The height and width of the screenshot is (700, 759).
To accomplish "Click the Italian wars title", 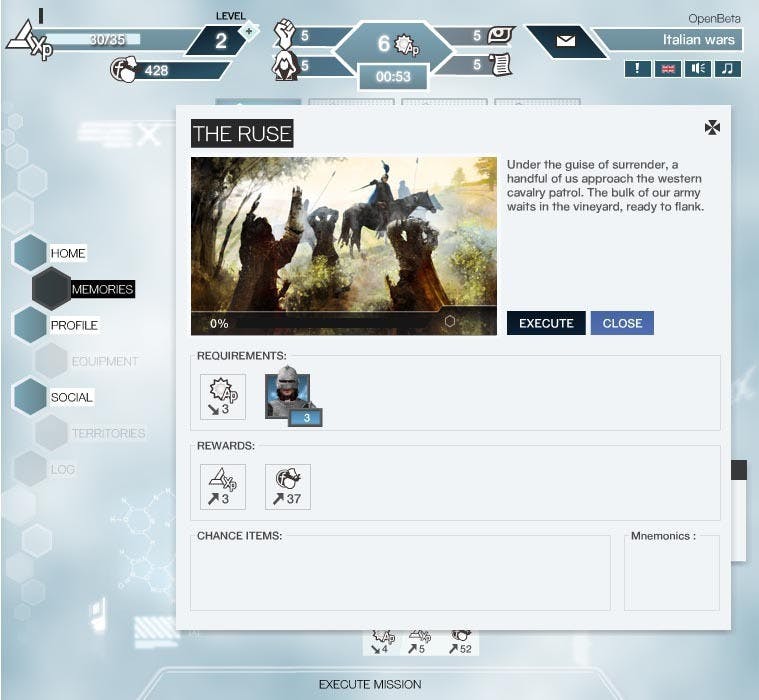I will (x=698, y=40).
